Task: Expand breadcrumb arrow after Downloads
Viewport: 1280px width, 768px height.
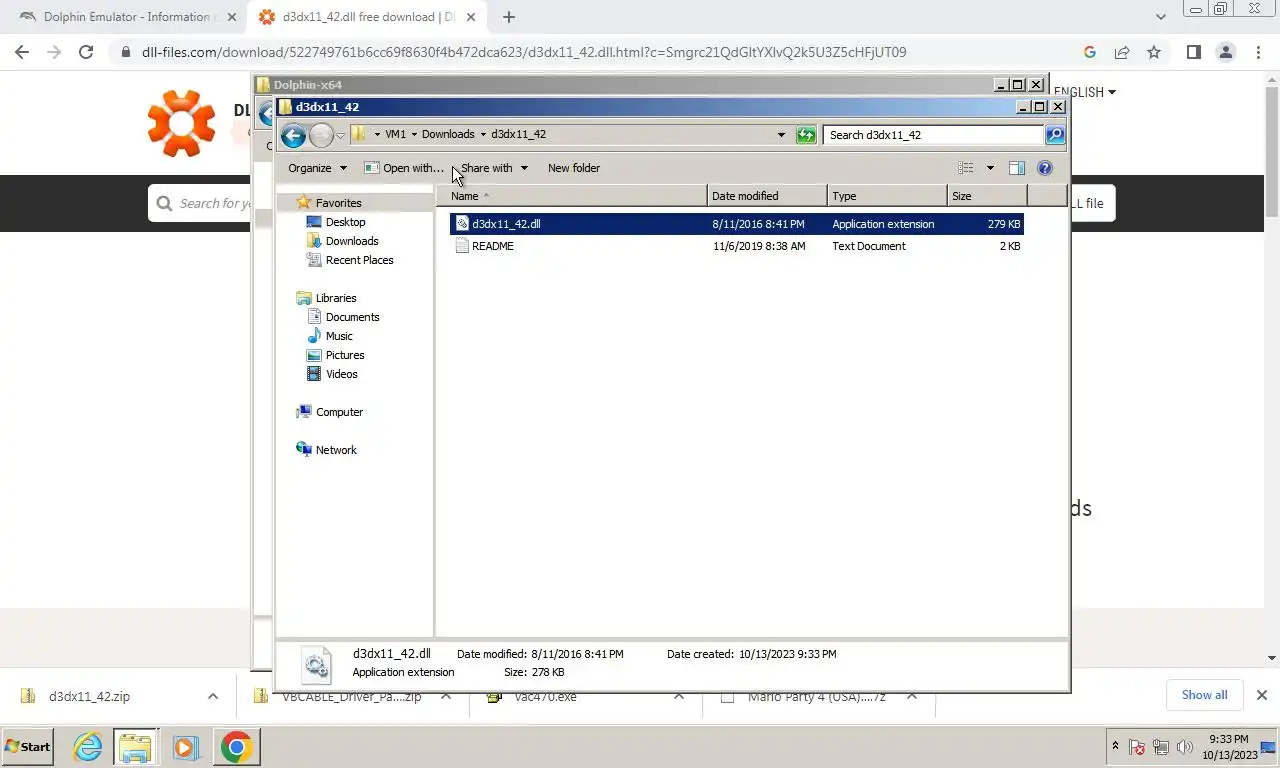Action: point(483,134)
